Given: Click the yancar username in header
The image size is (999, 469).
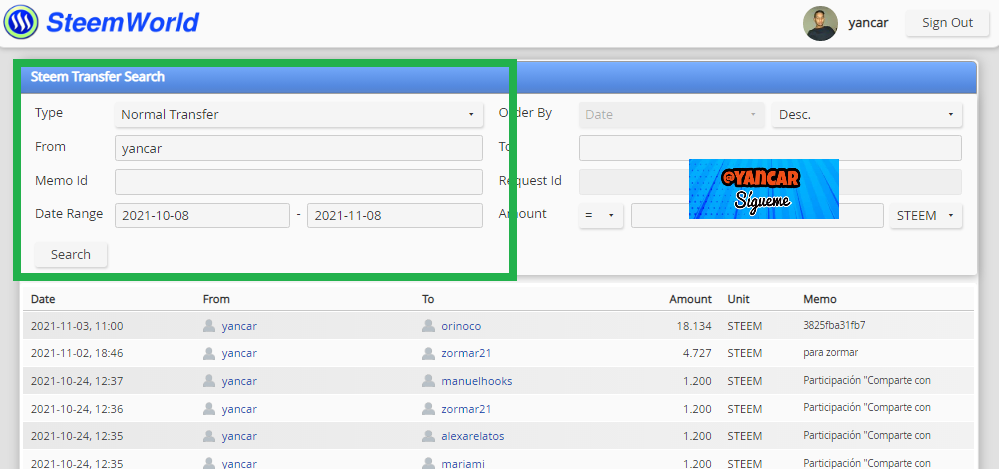Looking at the screenshot, I should coord(868,23).
